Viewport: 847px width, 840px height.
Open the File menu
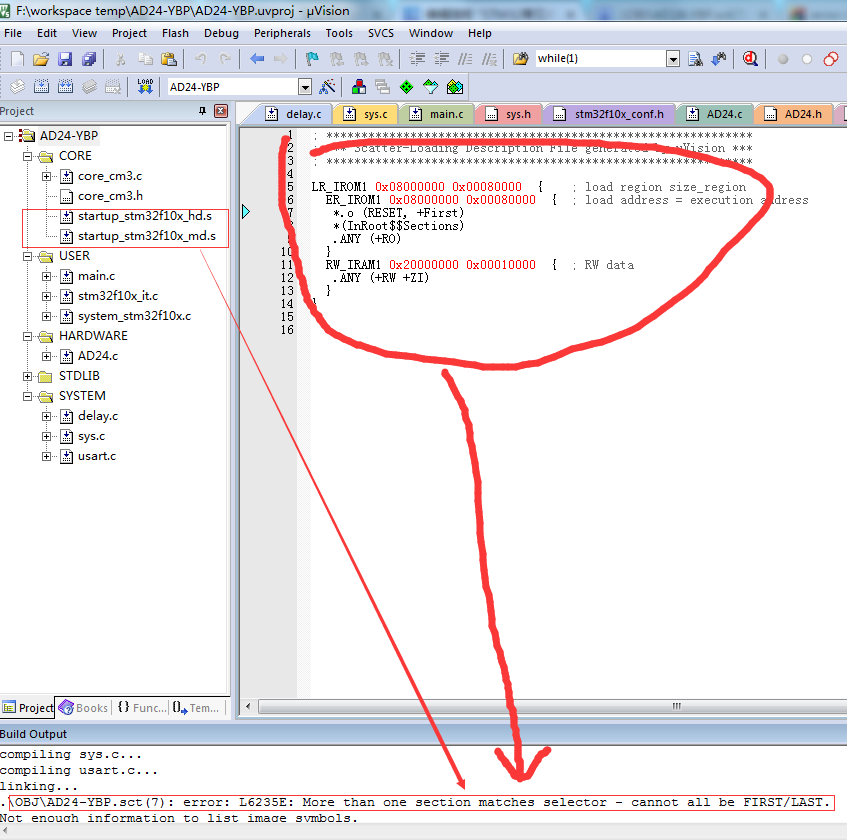pyautogui.click(x=13, y=33)
